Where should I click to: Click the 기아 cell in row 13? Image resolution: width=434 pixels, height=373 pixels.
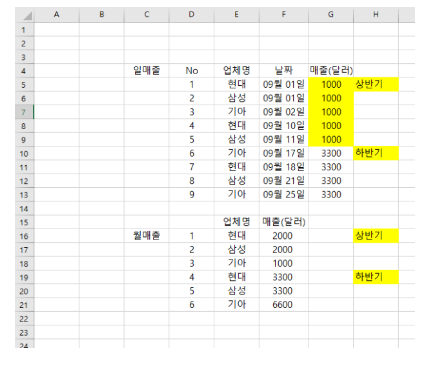pos(237,195)
